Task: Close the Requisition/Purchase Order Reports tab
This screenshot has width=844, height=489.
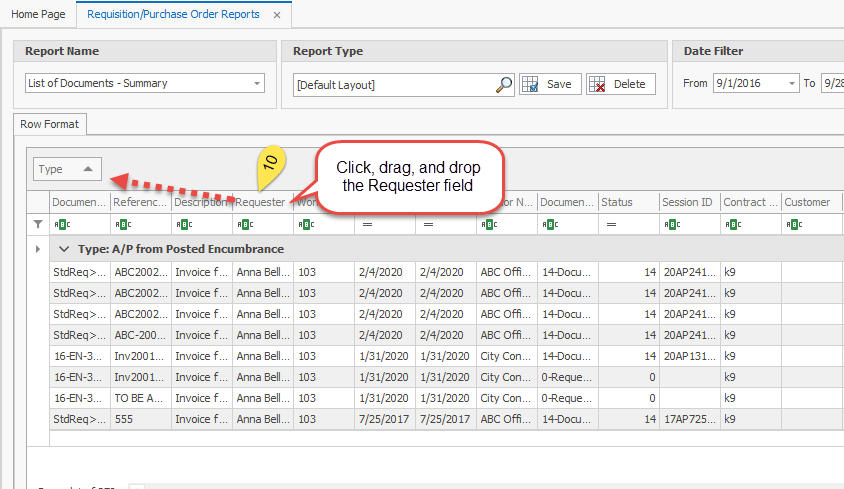Action: click(x=277, y=15)
